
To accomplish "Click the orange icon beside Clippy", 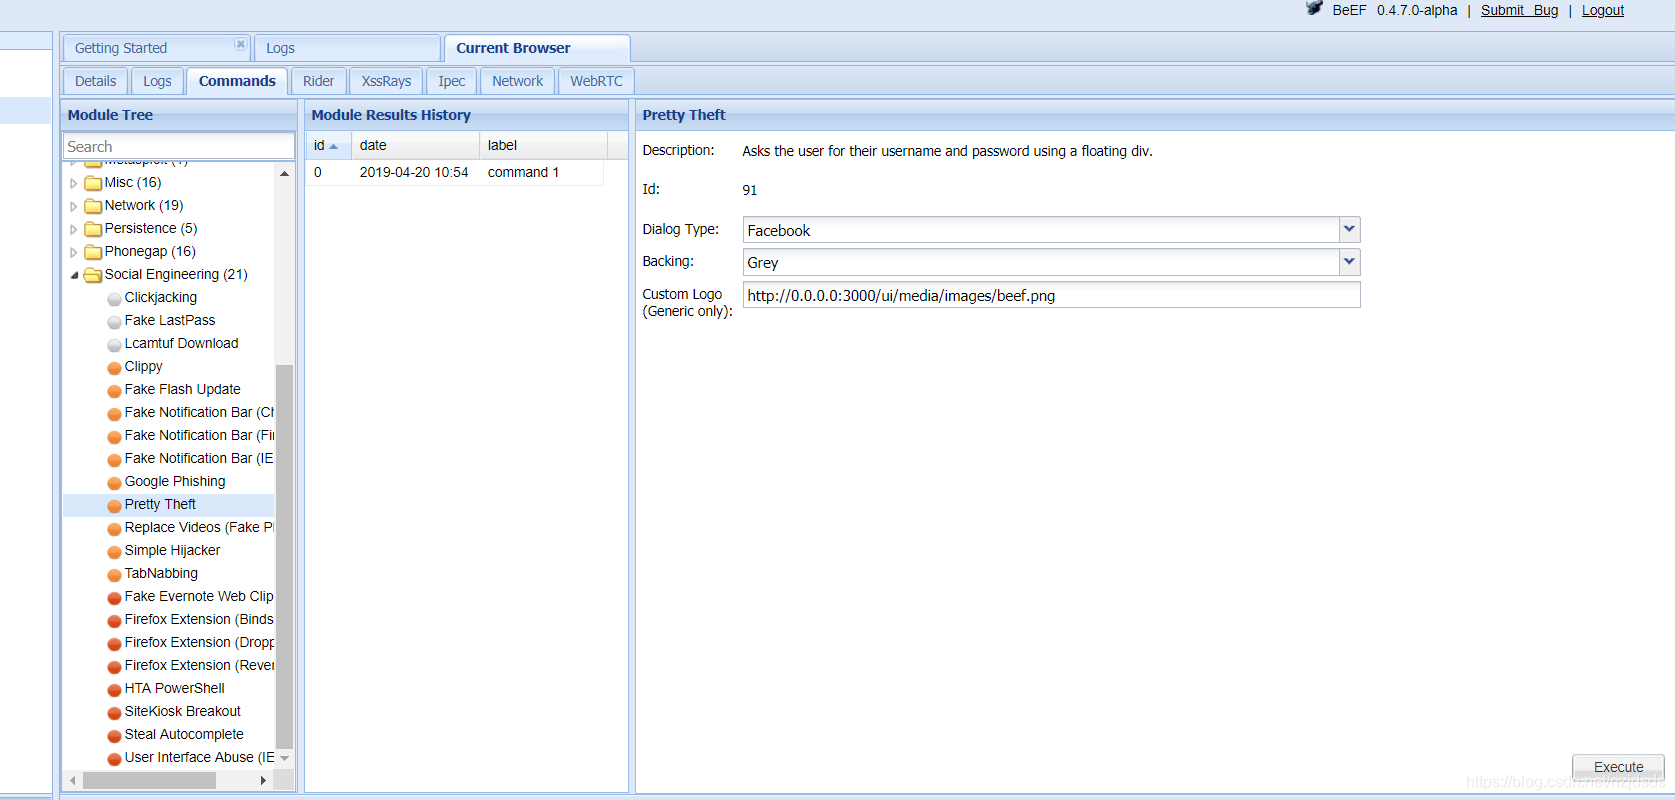I will 114,368.
